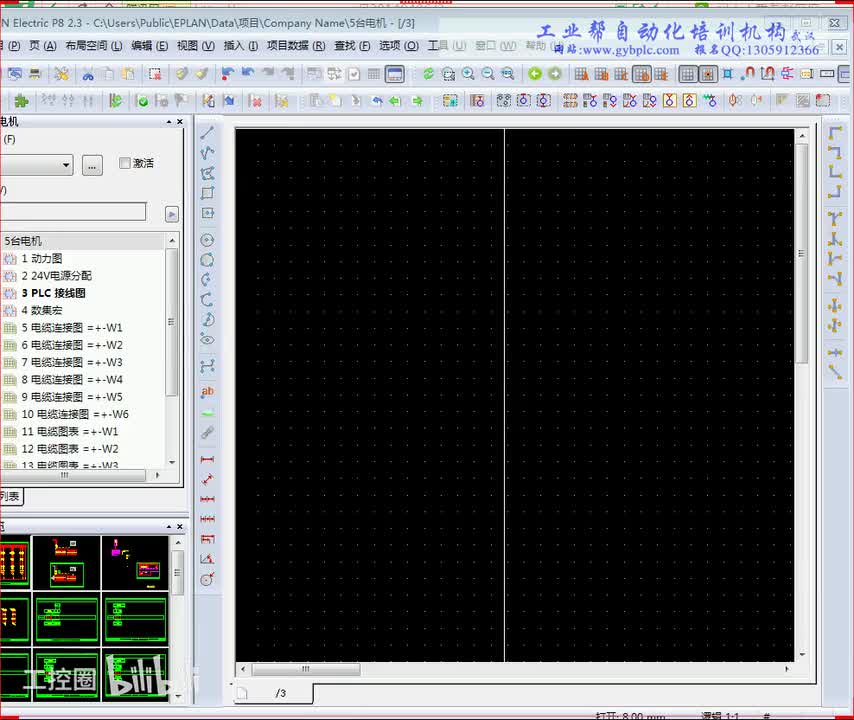Screen dimensions: 854x720
Task: Toggle the grid display button
Action: coord(688,74)
